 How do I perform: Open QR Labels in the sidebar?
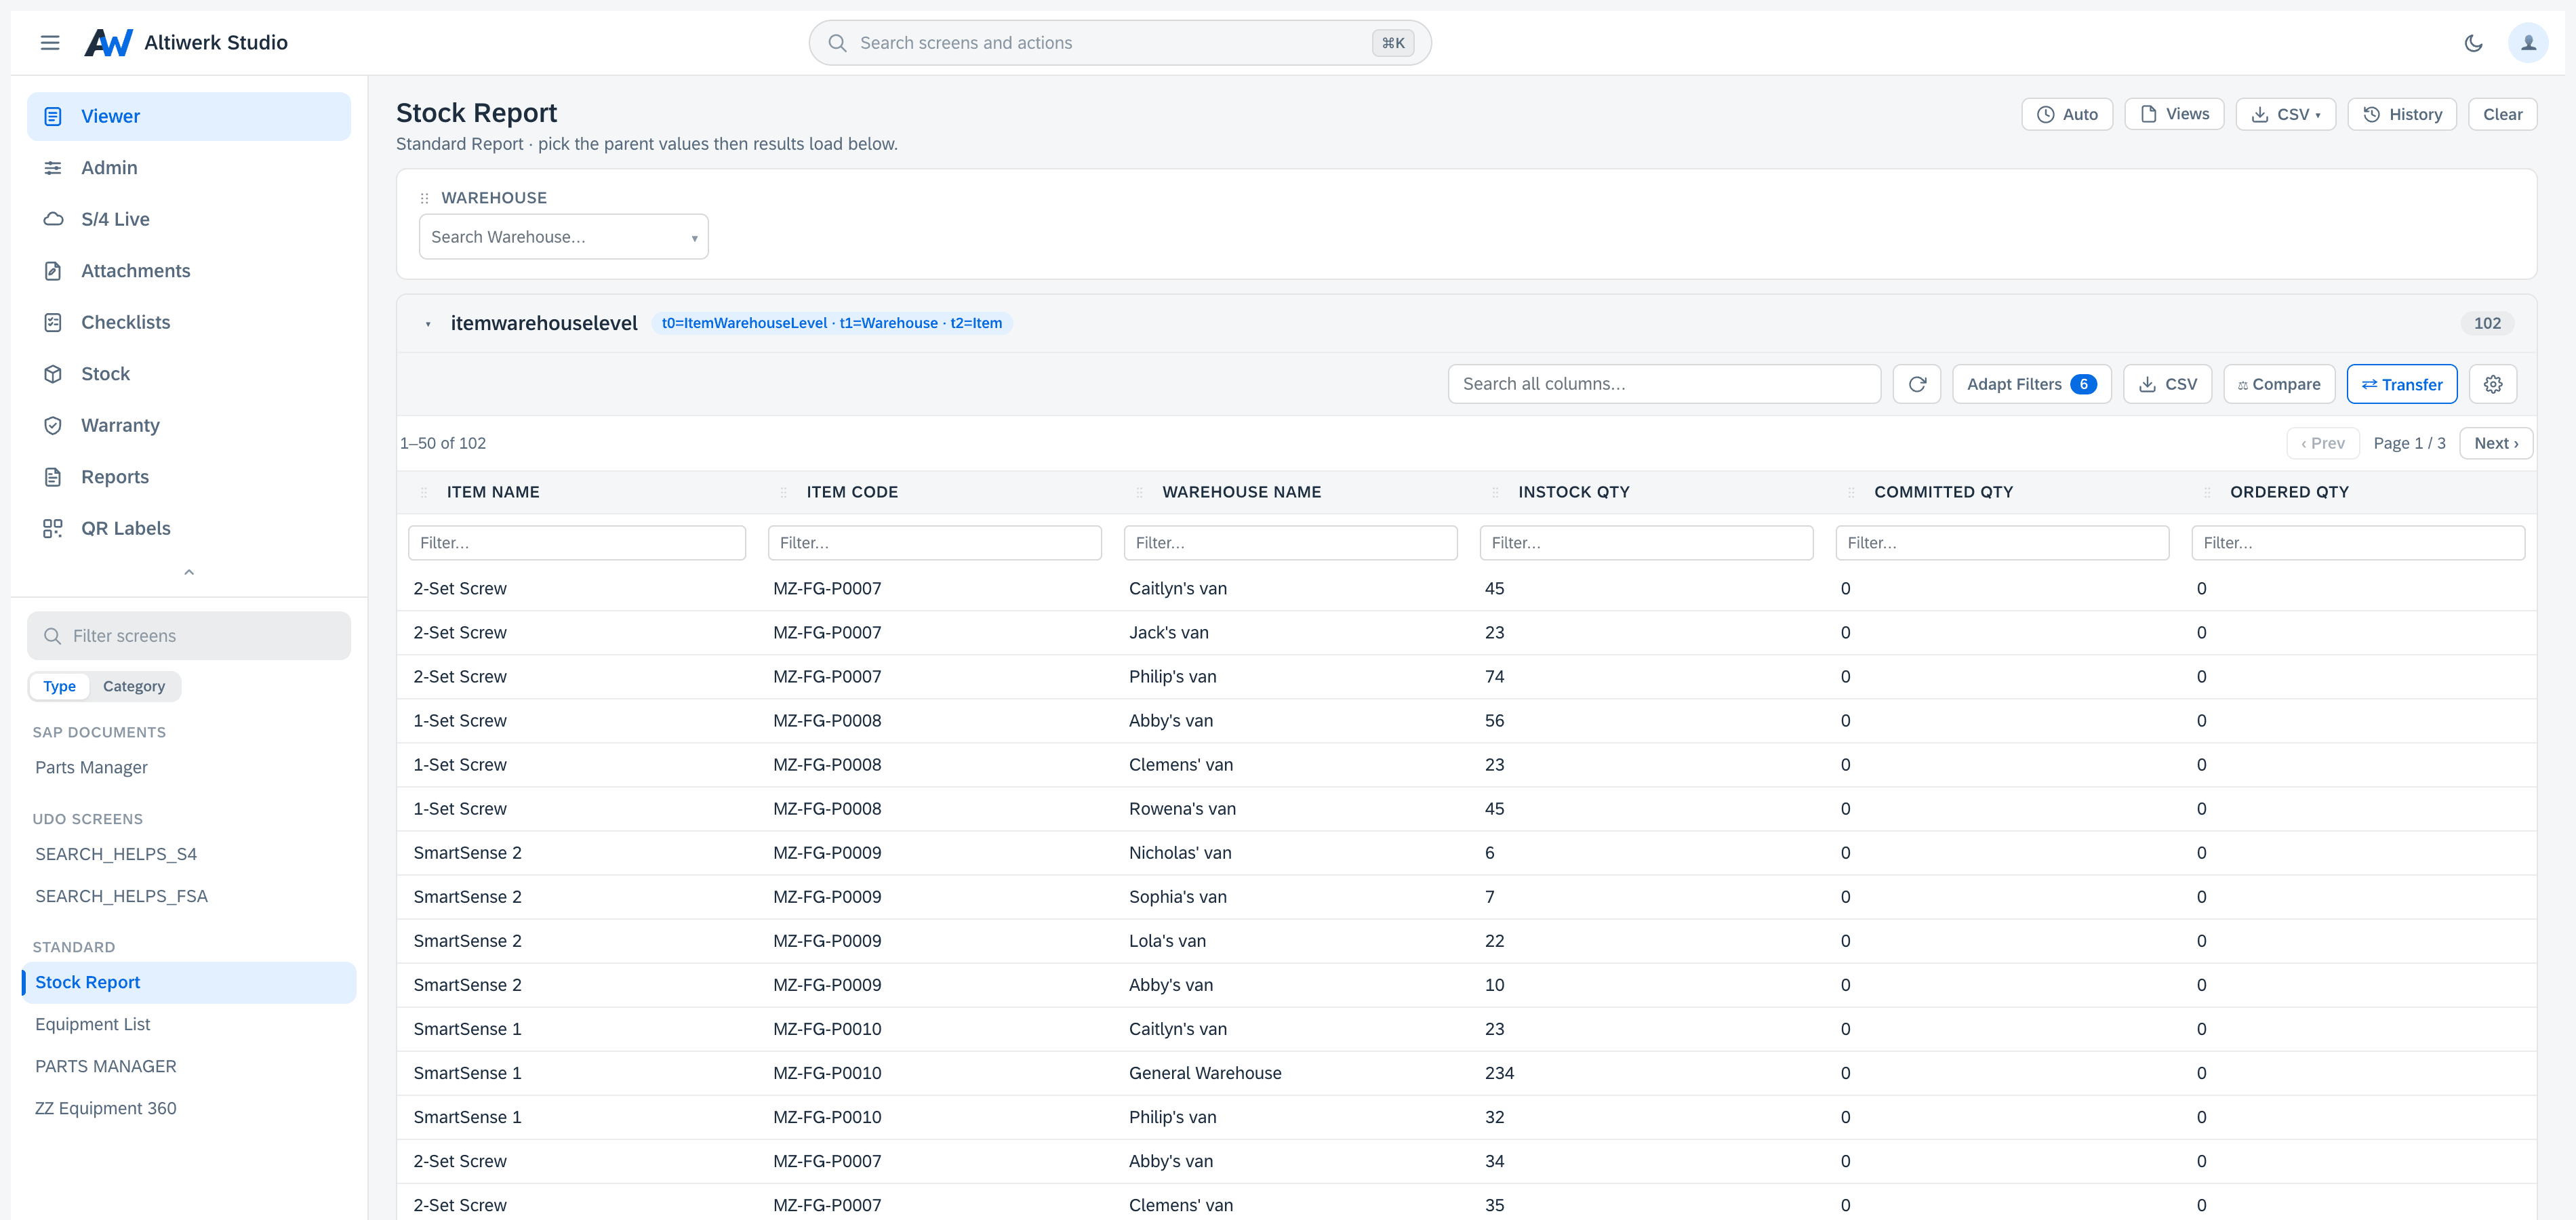(x=189, y=528)
